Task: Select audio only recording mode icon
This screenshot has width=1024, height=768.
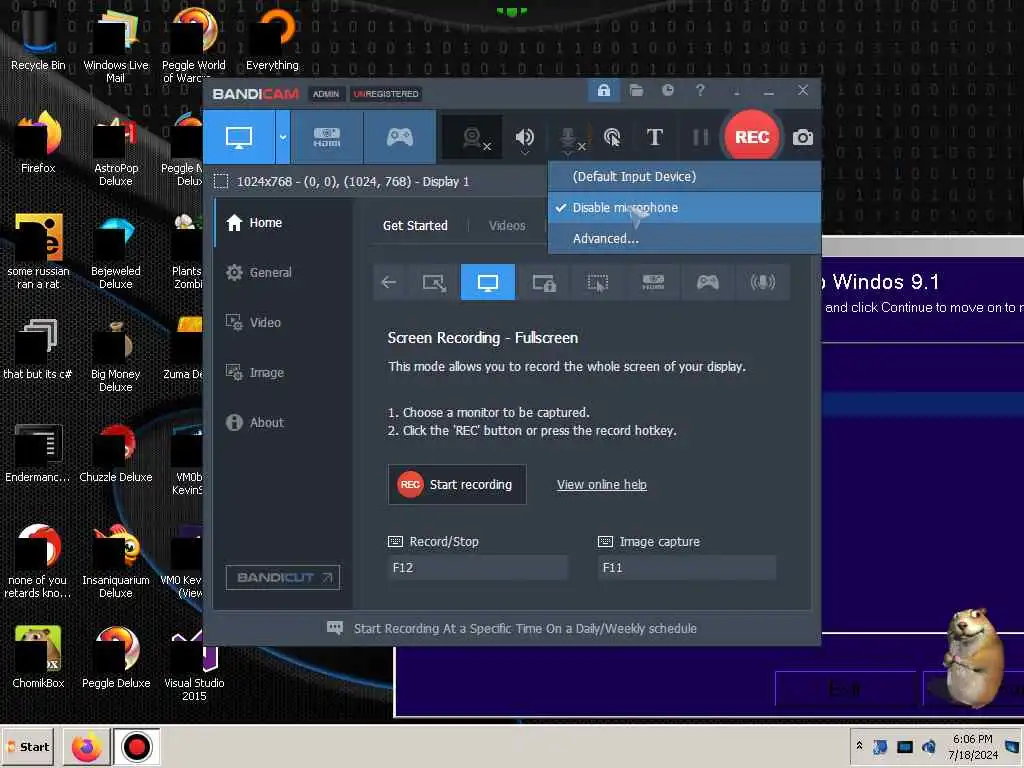Action: click(762, 282)
